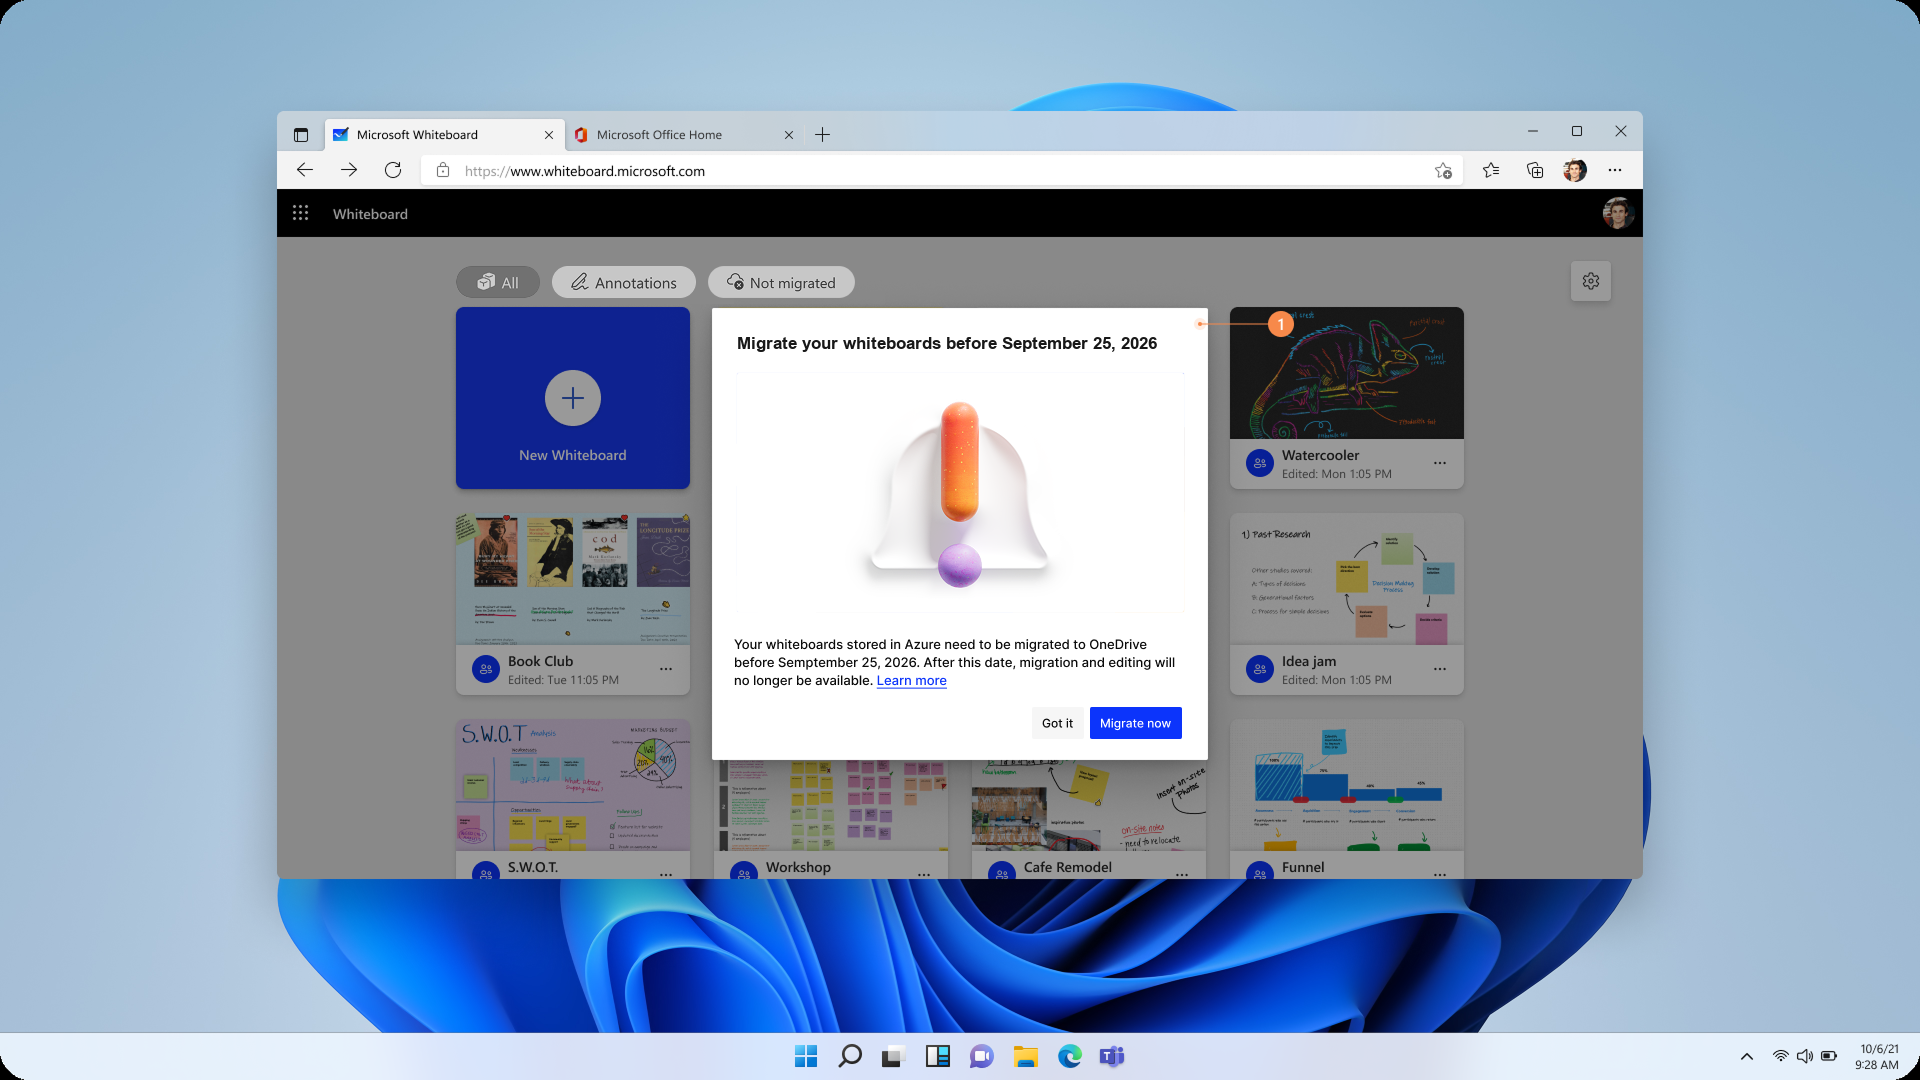Open the Favorites list in Edge
This screenshot has width=1920, height=1080.
pyautogui.click(x=1491, y=171)
